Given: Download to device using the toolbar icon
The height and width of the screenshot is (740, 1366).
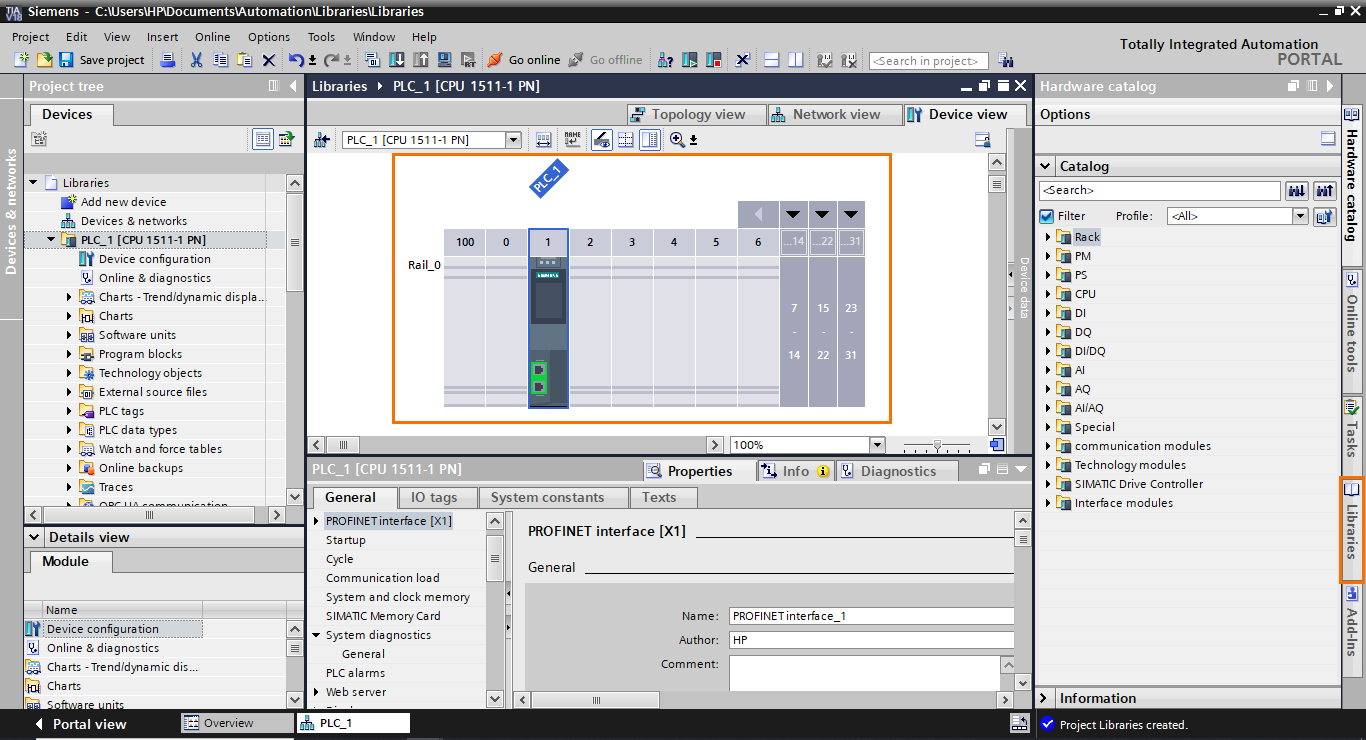Looking at the screenshot, I should (x=397, y=60).
